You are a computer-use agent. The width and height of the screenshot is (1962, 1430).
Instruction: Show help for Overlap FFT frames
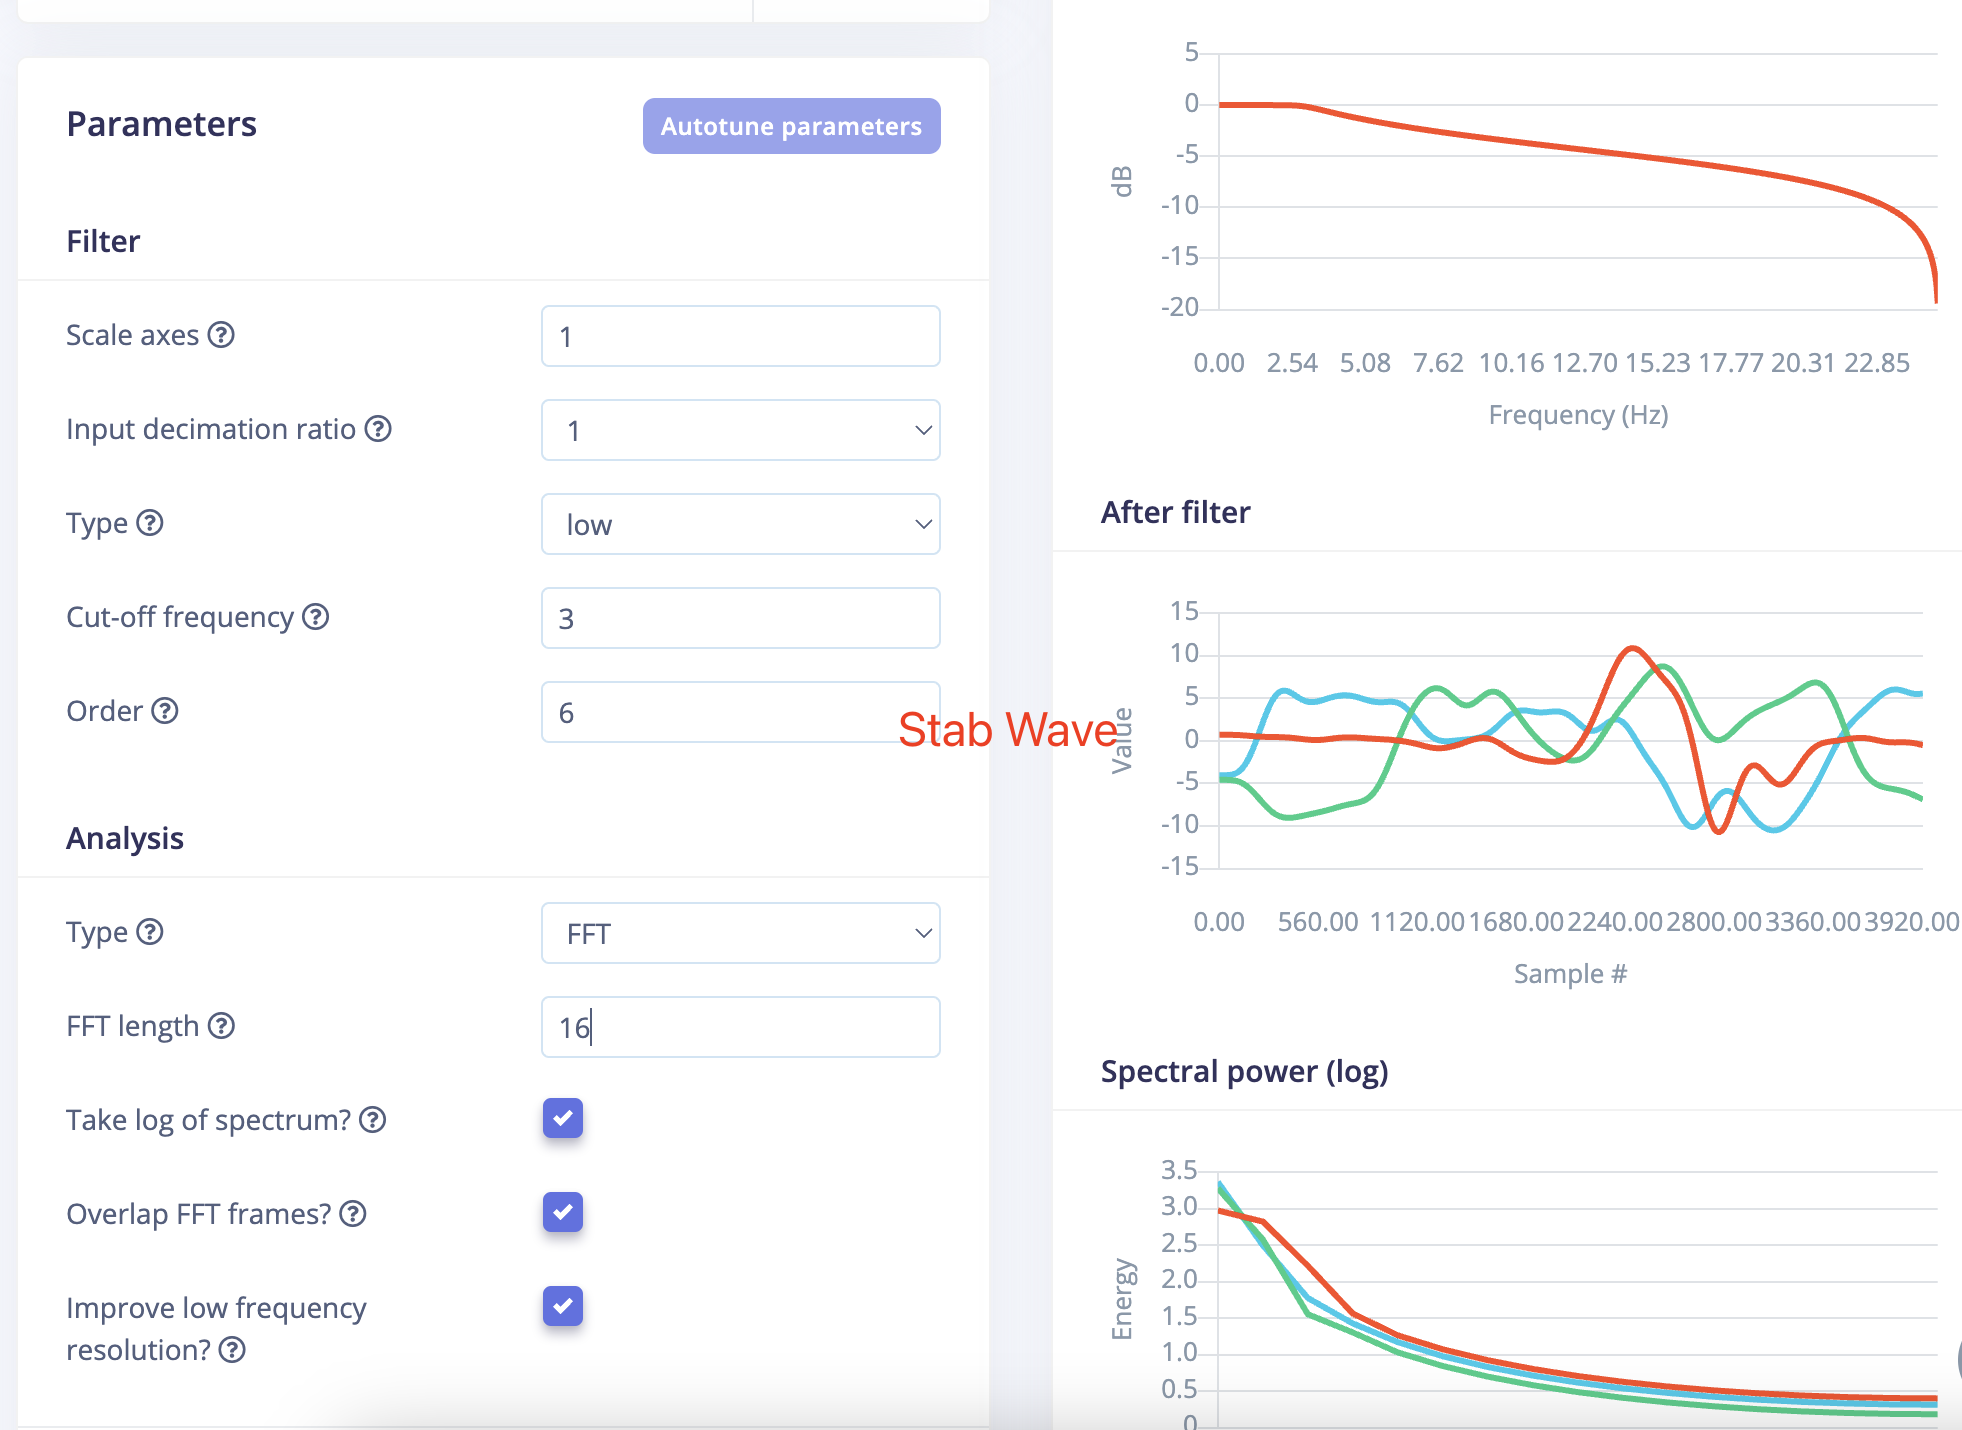coord(353,1214)
